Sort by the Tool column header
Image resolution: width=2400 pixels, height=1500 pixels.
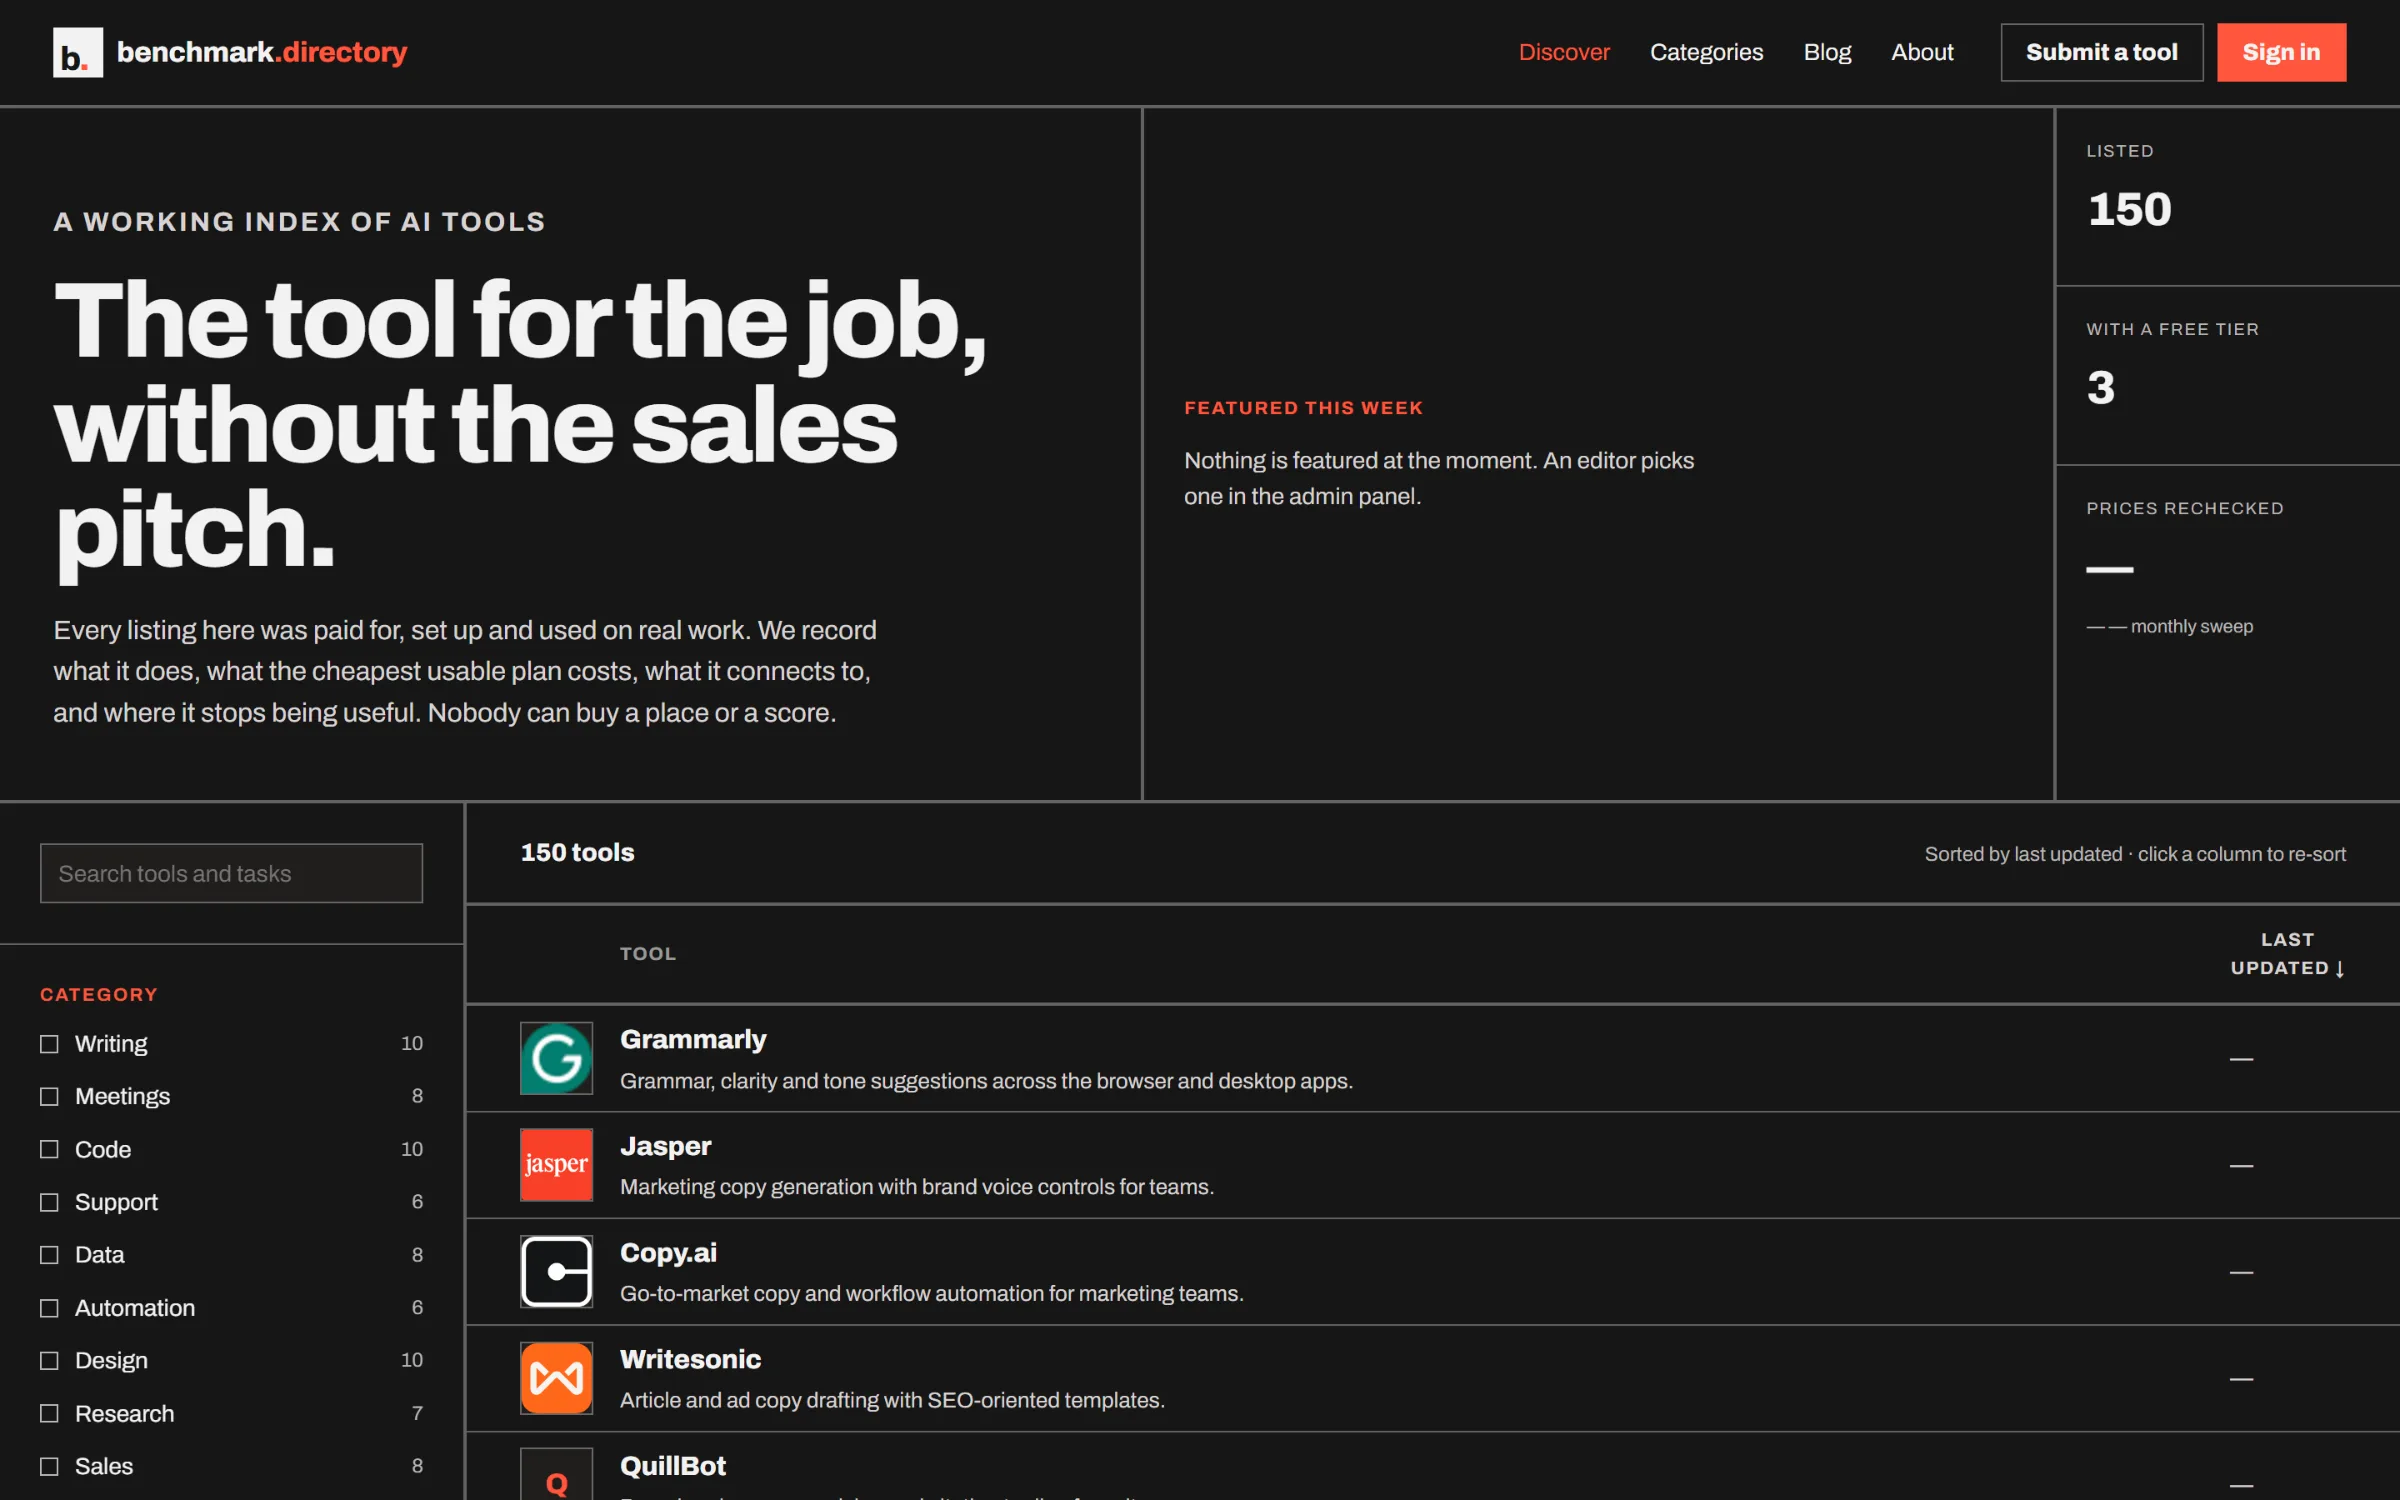[x=648, y=954]
